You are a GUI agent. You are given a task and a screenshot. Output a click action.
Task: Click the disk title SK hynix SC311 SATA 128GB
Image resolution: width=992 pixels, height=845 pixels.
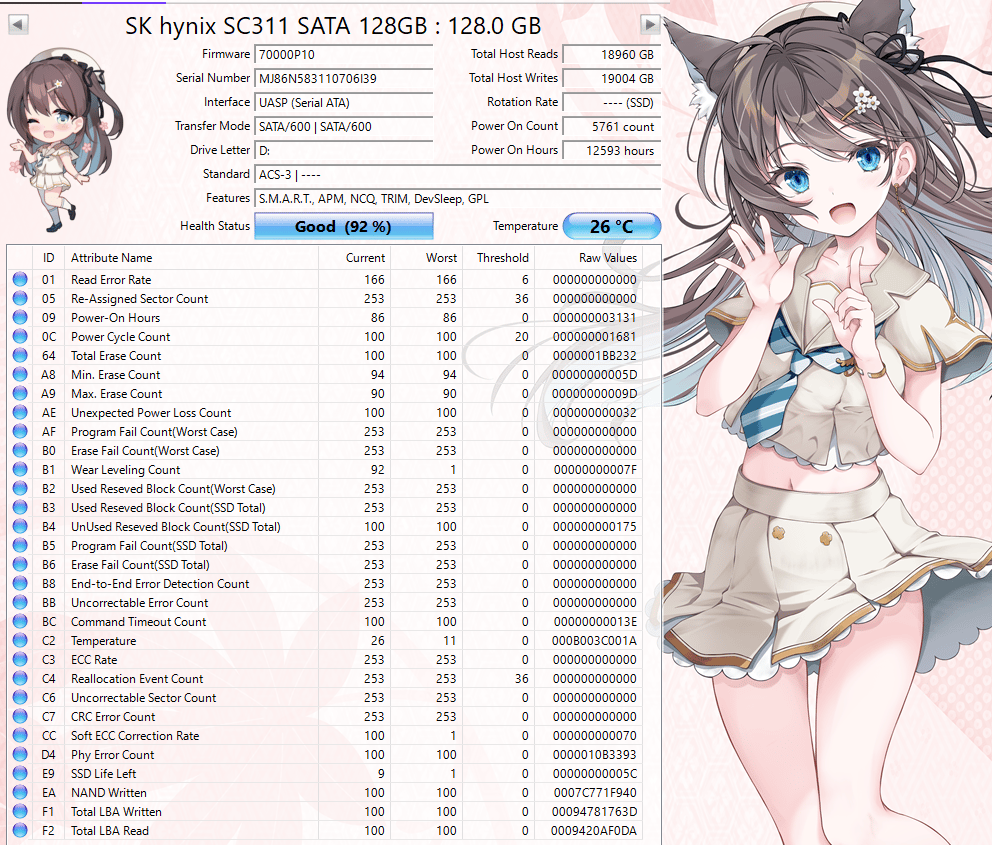point(333,26)
